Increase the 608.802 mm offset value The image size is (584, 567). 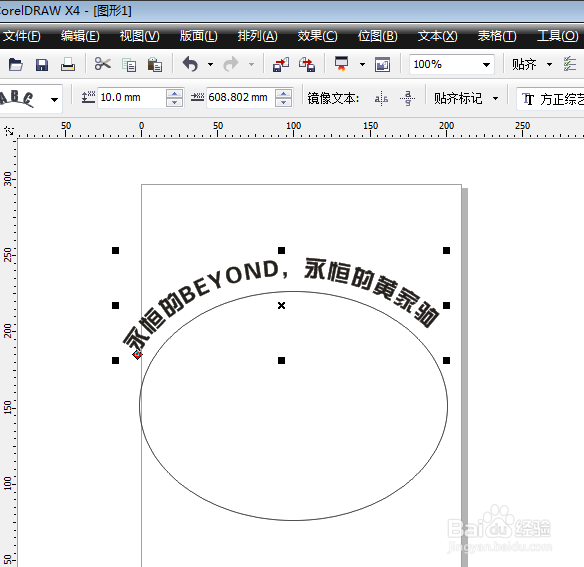(283, 93)
